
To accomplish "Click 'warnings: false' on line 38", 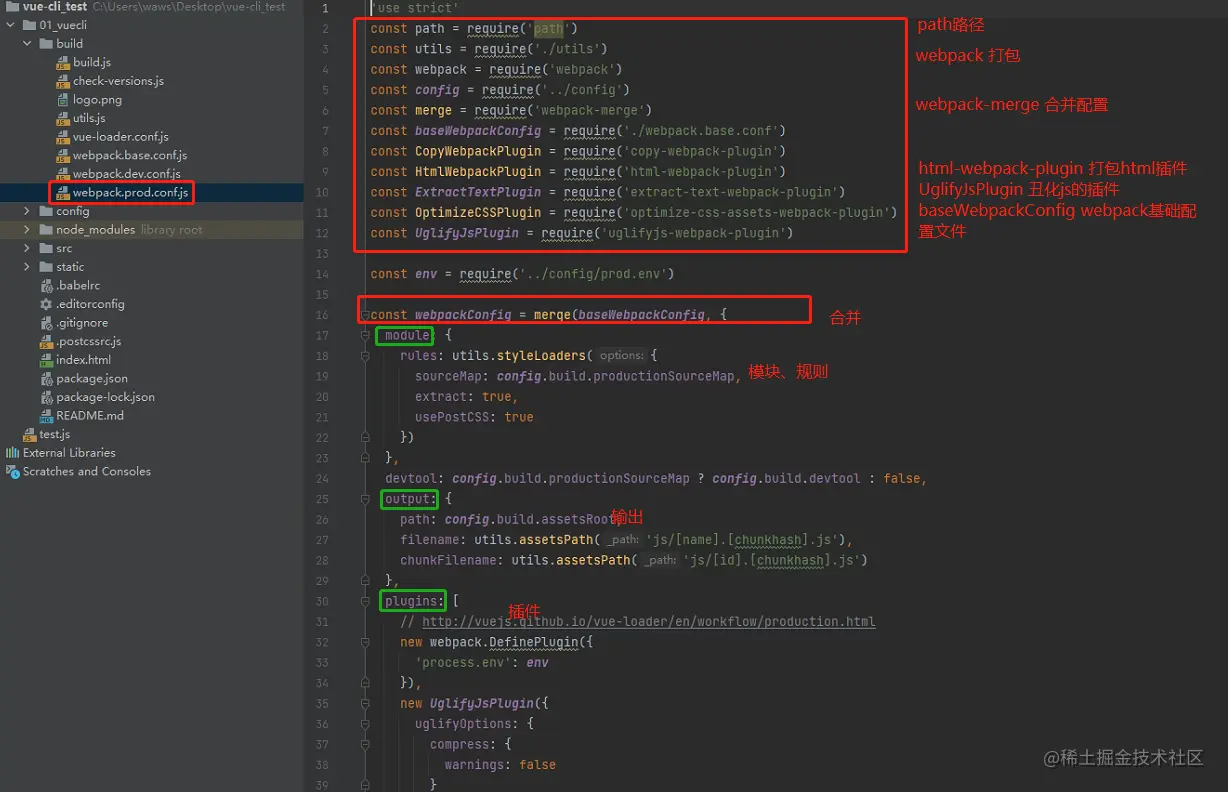I will [x=500, y=764].
